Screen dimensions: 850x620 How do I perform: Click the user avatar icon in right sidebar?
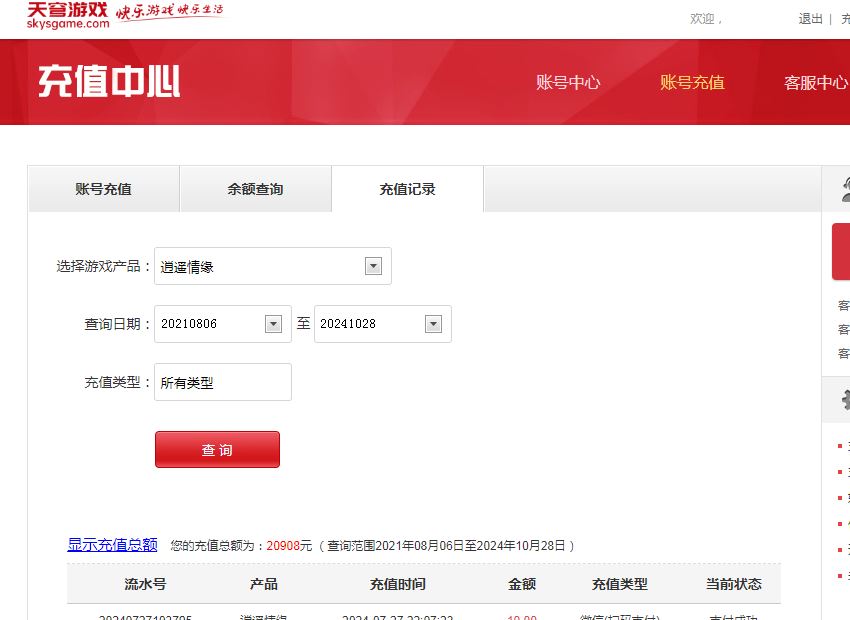844,188
